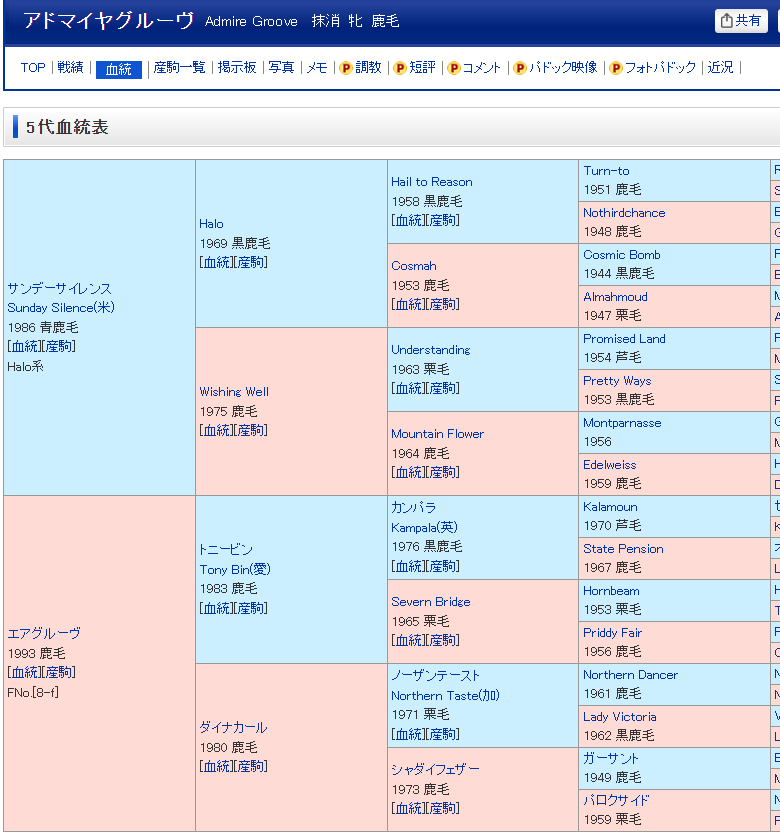
Task: Open the 近況 tab
Action: coord(720,68)
